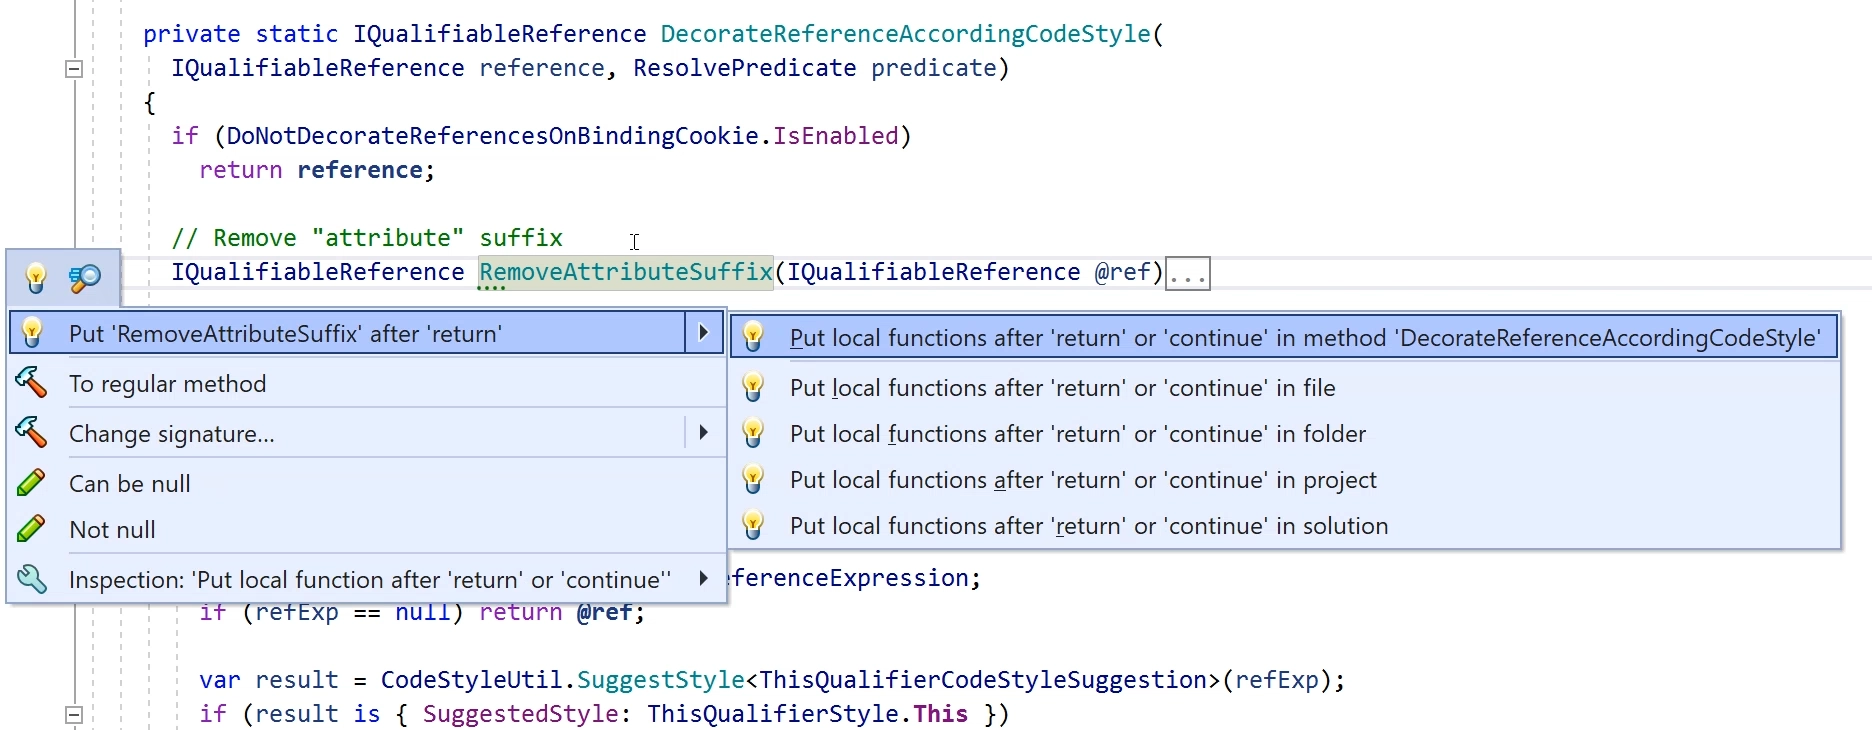Apply Can be null annotation

[366, 484]
